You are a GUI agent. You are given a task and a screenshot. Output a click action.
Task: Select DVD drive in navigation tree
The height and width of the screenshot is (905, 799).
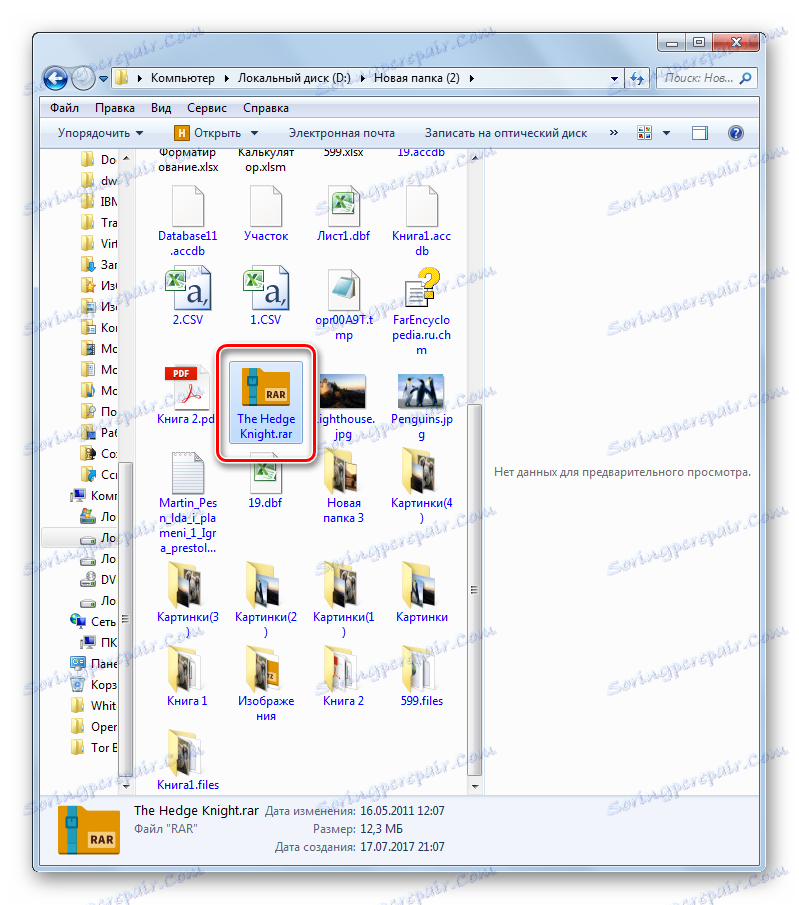click(x=98, y=579)
